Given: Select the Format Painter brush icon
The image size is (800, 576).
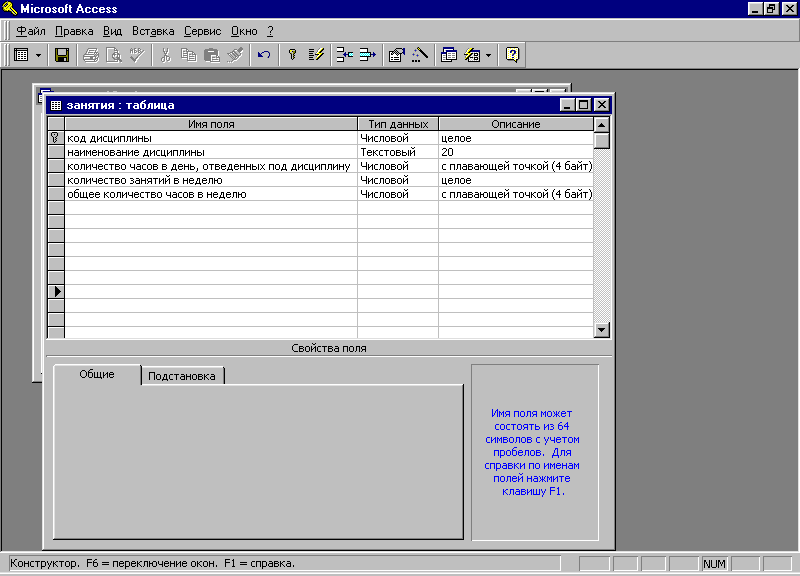Looking at the screenshot, I should 235,55.
